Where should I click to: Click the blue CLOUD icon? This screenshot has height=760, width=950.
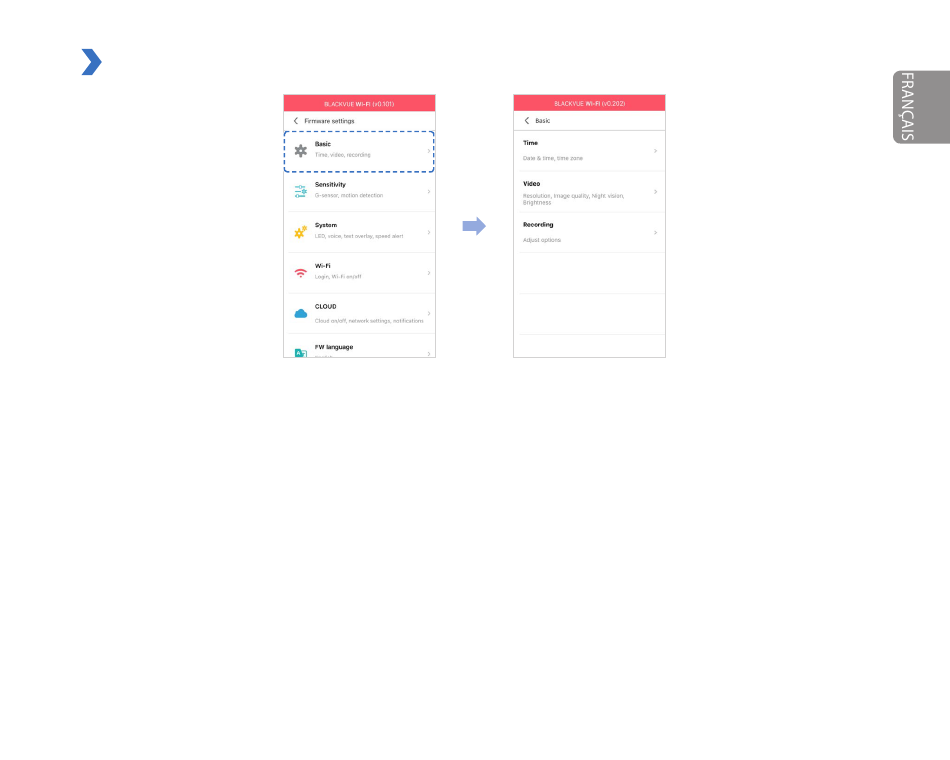tap(300, 313)
